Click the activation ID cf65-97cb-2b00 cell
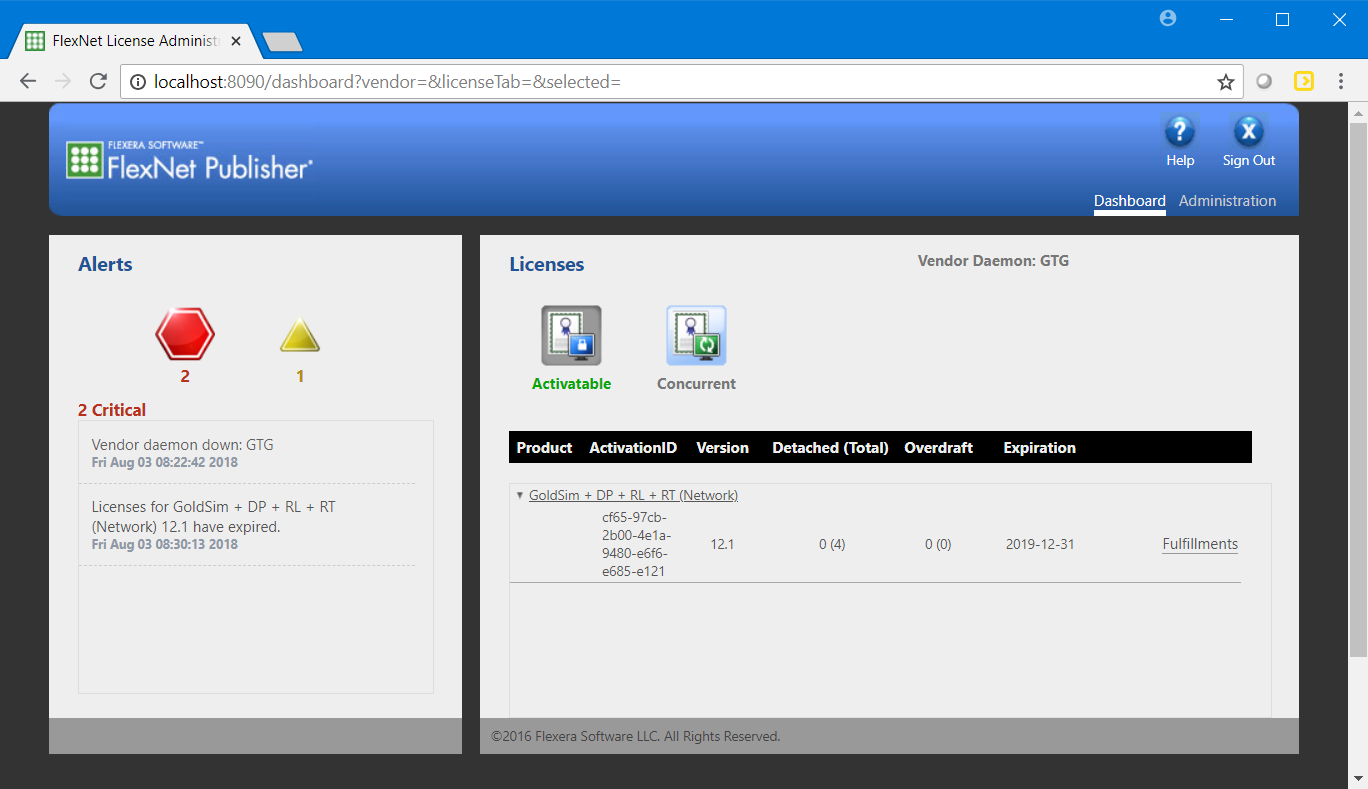 tap(635, 544)
